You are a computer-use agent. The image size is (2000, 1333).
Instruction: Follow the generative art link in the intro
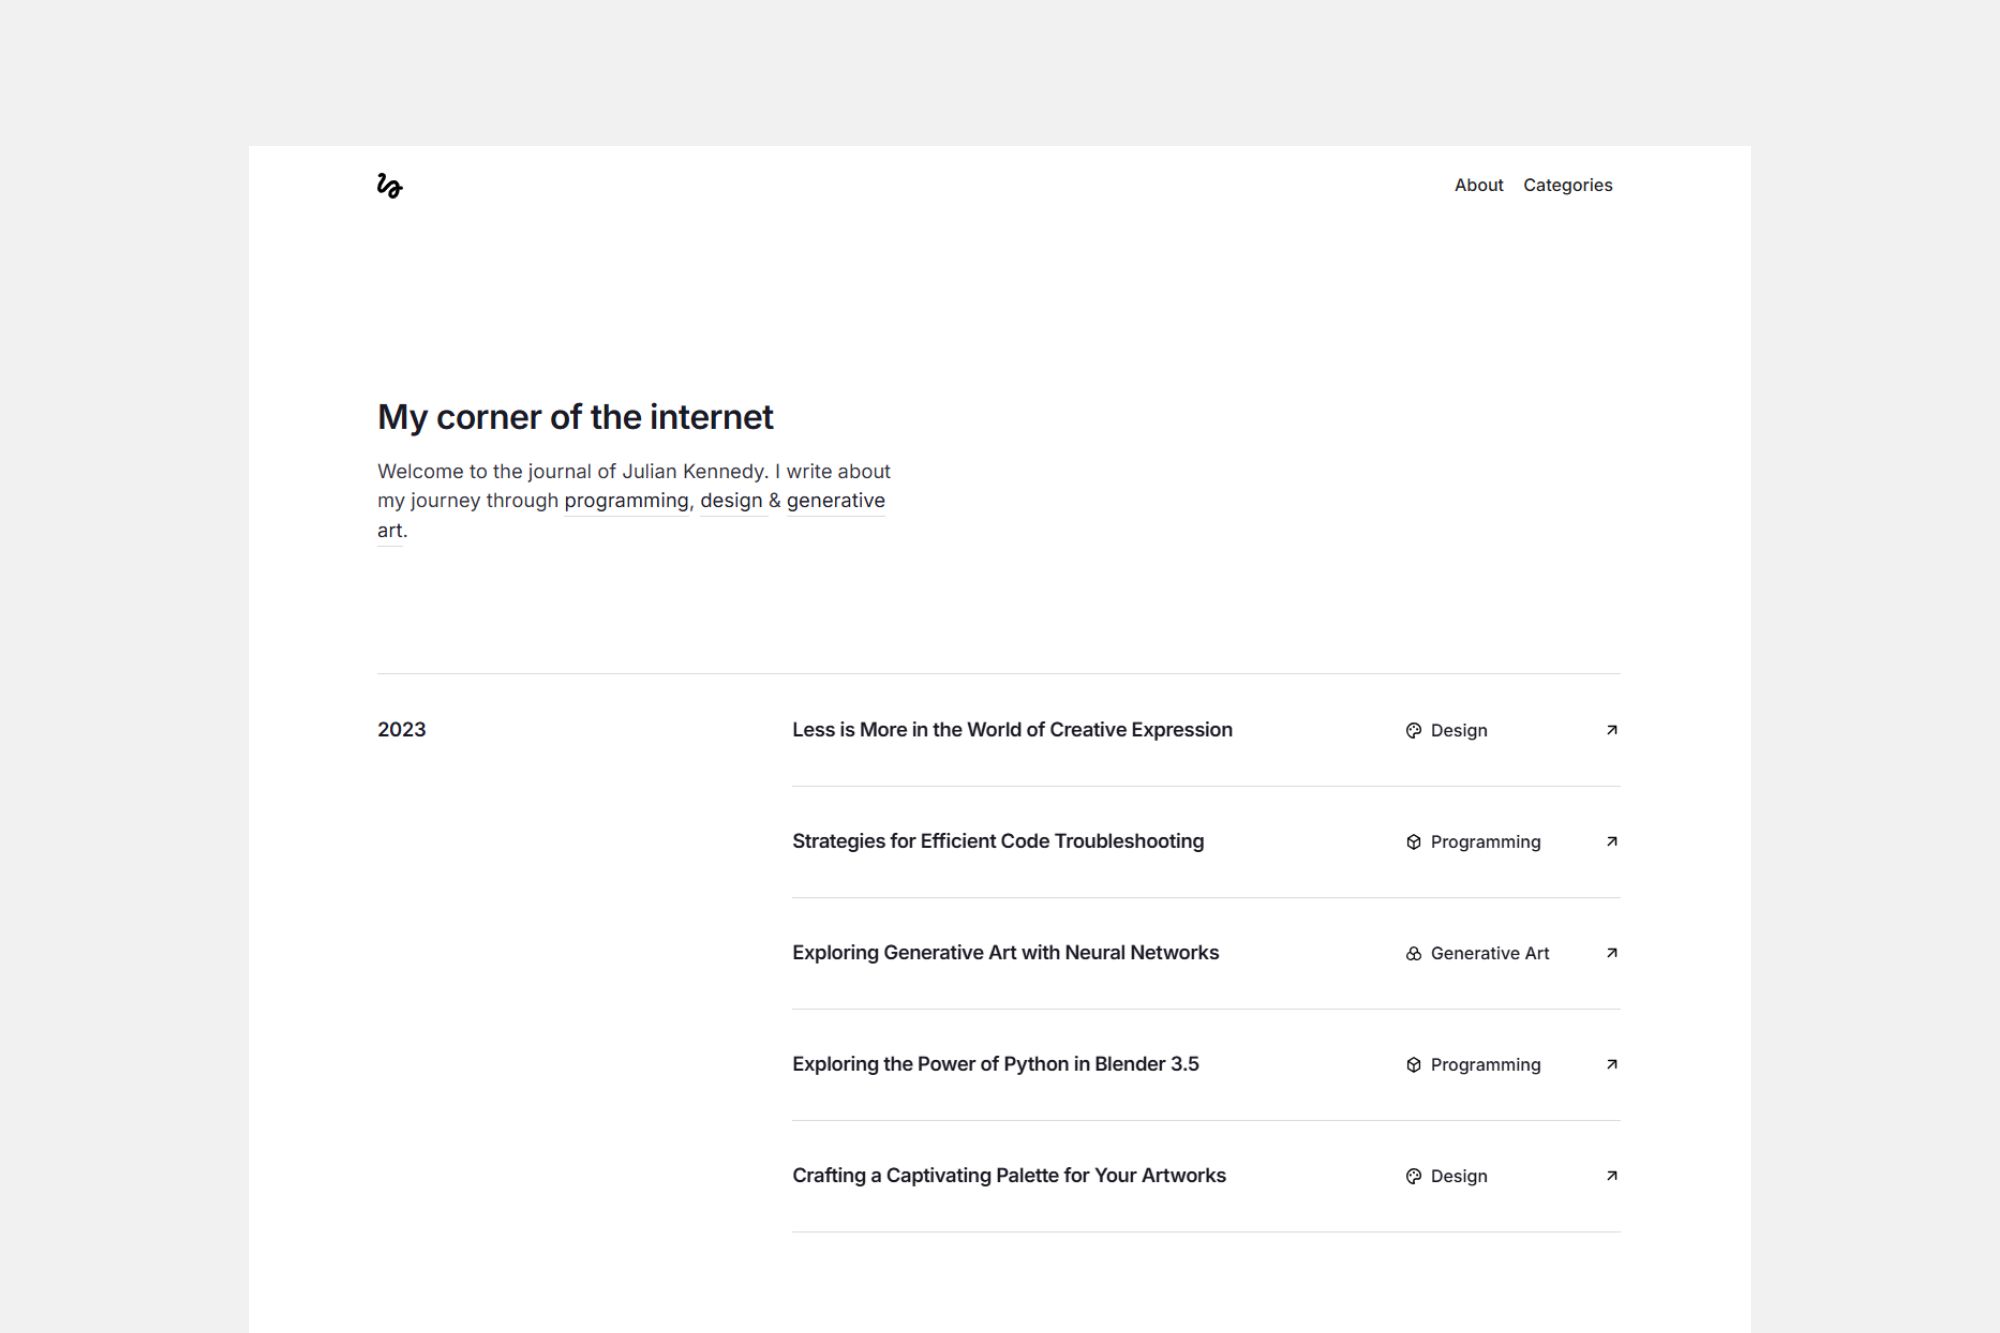pyautogui.click(x=835, y=500)
